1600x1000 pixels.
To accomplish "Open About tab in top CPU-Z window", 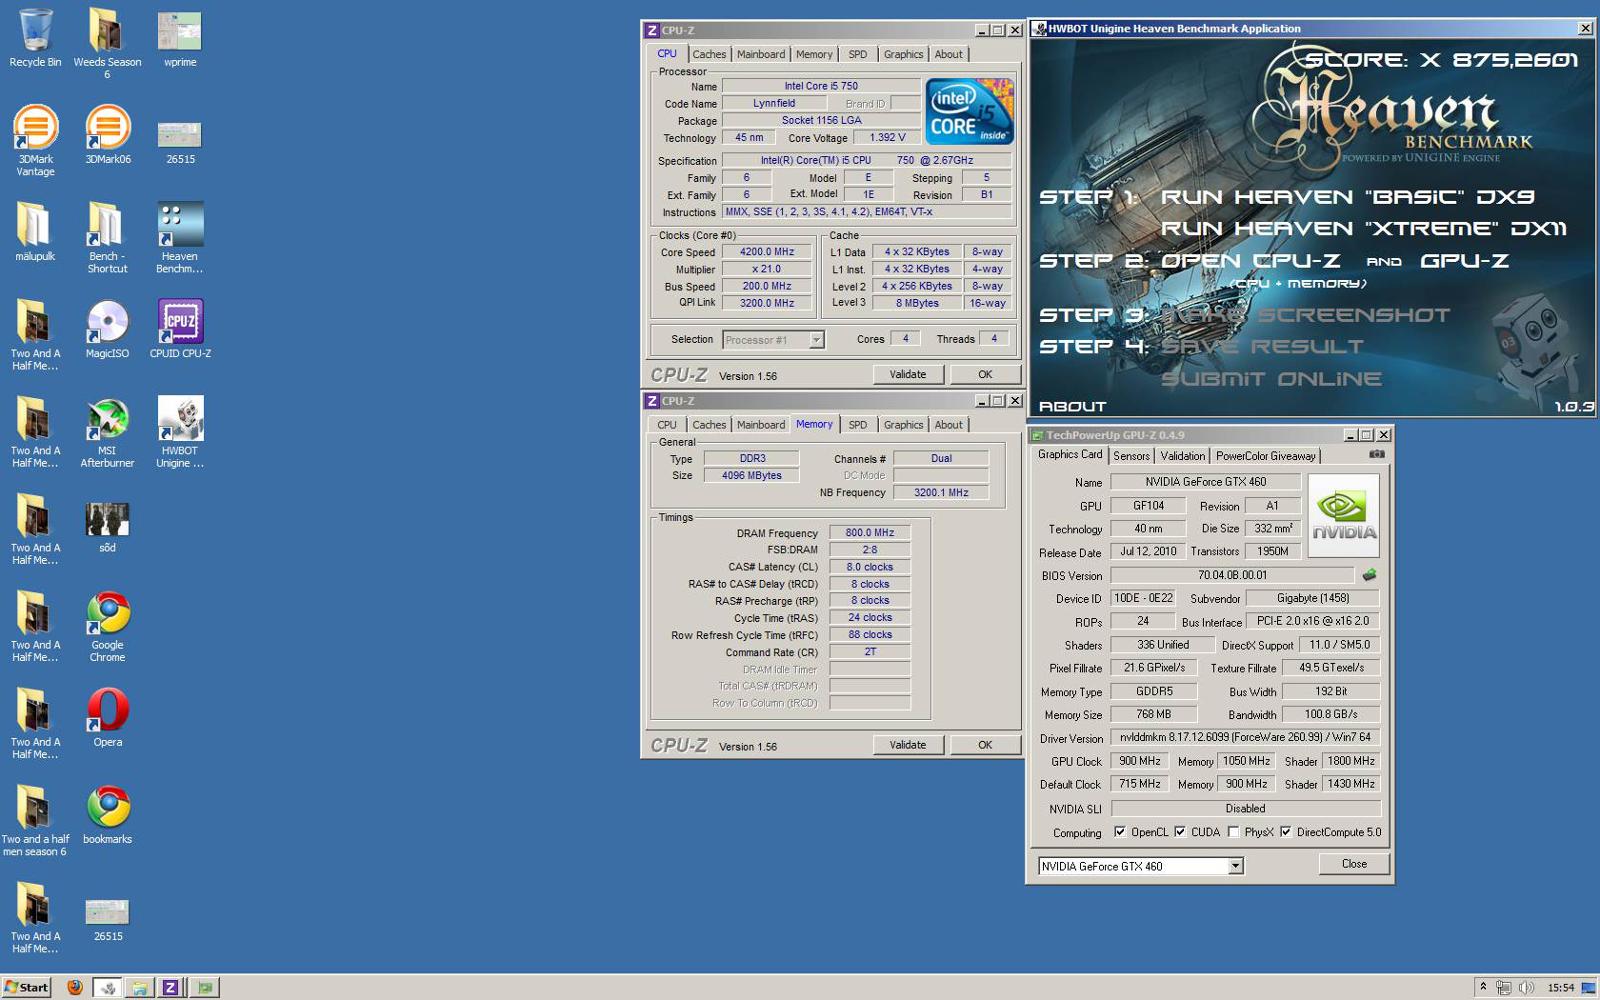I will coord(949,55).
